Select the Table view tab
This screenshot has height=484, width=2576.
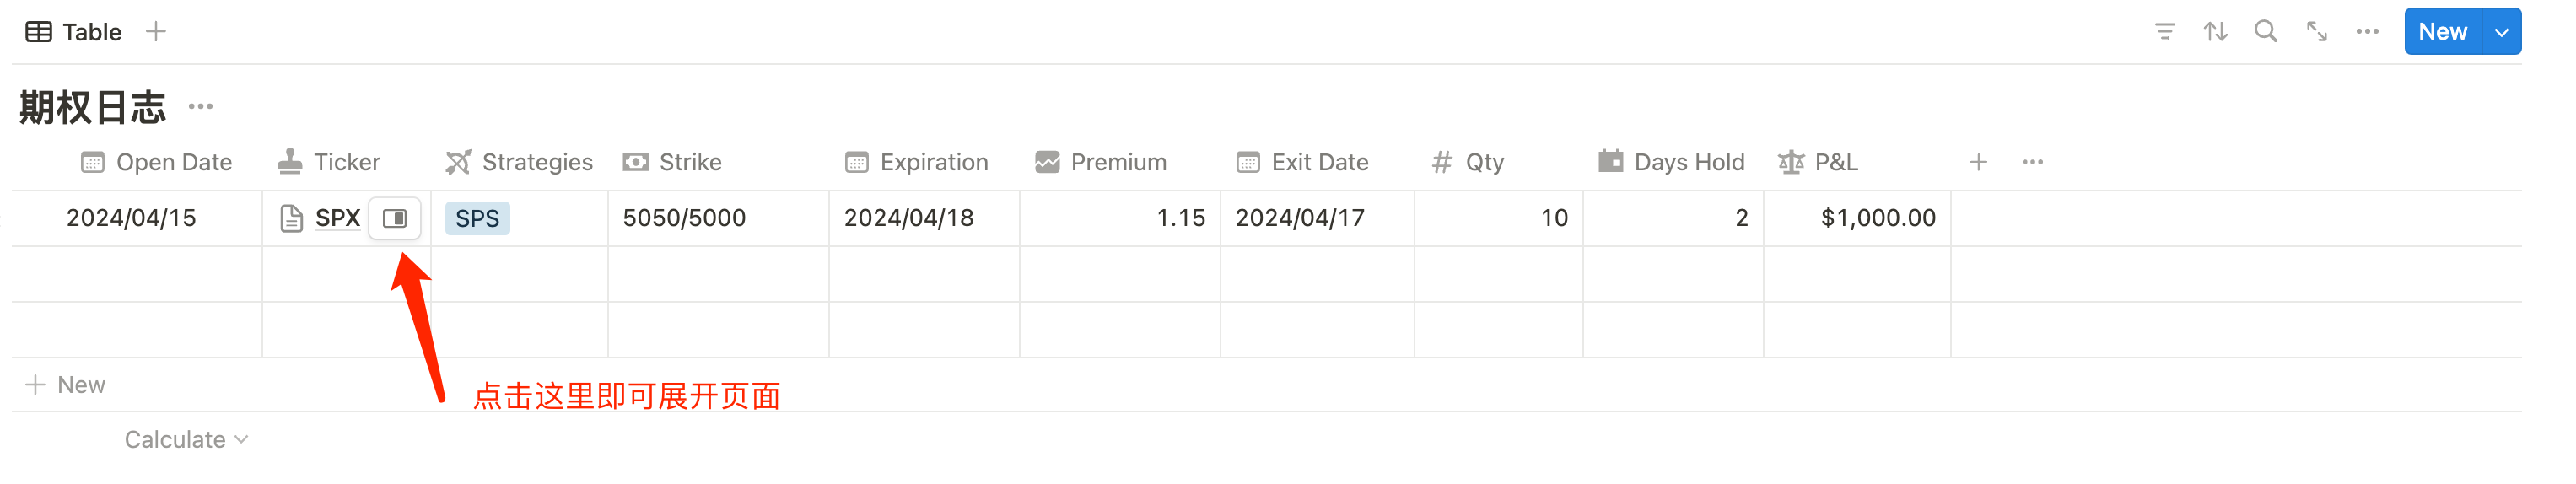click(x=74, y=32)
